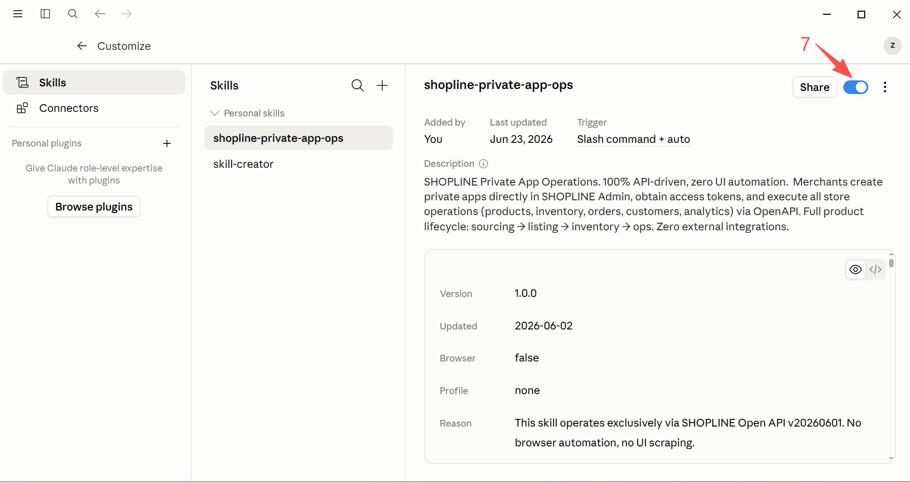Click the version value 1.0.0
The height and width of the screenshot is (482, 910).
point(525,293)
